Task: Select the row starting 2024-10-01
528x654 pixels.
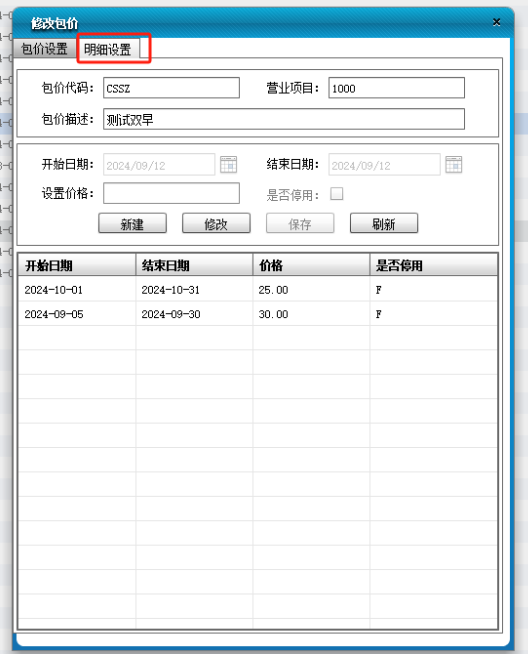Action: point(258,289)
